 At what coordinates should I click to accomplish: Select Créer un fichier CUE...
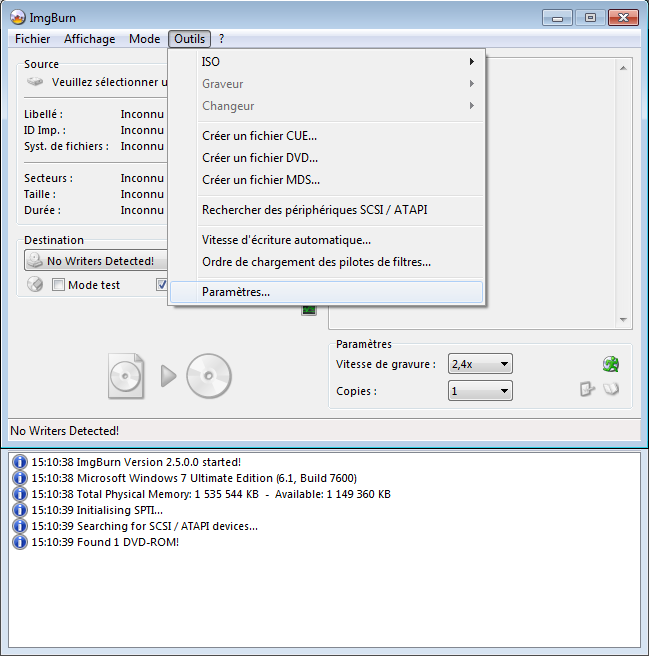tap(326, 136)
